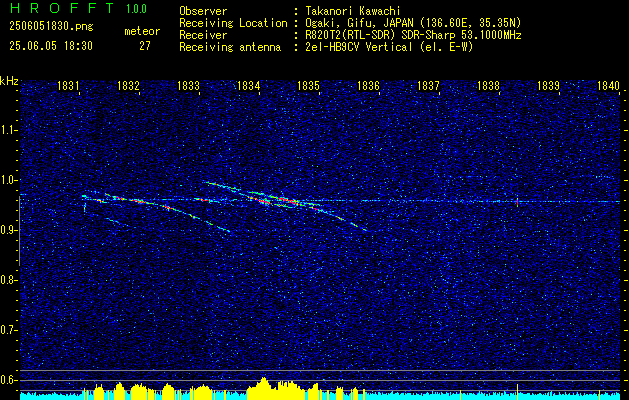Viewport: 629px width, 400px height.
Task: Click the 'Observer' field label
Action: coord(203,11)
